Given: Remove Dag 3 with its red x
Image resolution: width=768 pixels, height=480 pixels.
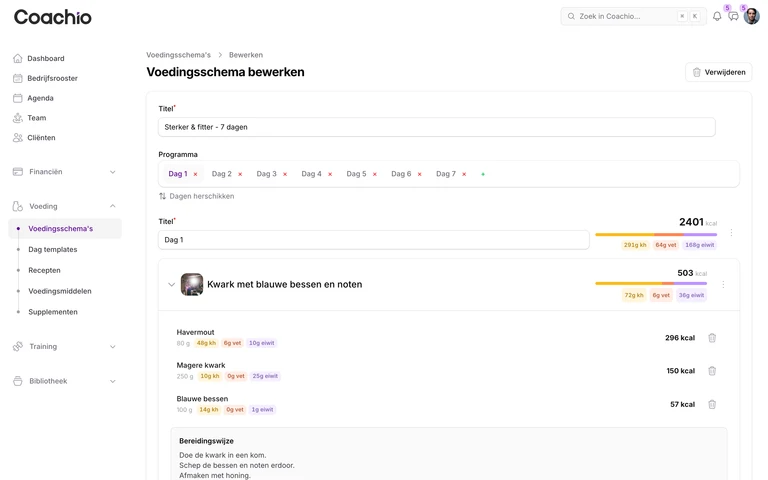Looking at the screenshot, I should pos(285,174).
